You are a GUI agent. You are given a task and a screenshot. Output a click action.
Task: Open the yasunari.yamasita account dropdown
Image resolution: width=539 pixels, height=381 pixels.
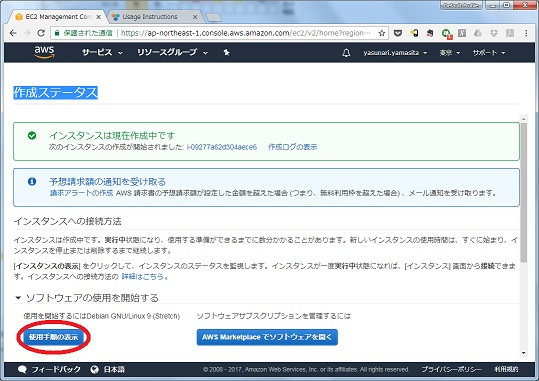click(x=395, y=53)
